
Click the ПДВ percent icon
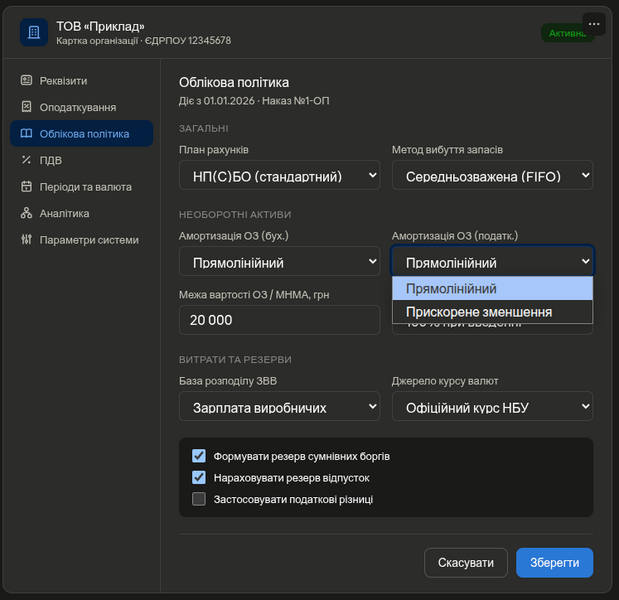click(x=26, y=160)
